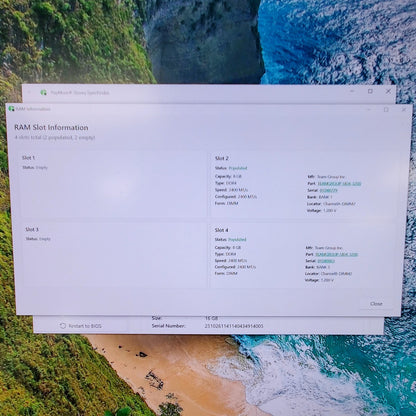Open Slot 2 part number link
The image size is (416, 416).
(x=339, y=184)
